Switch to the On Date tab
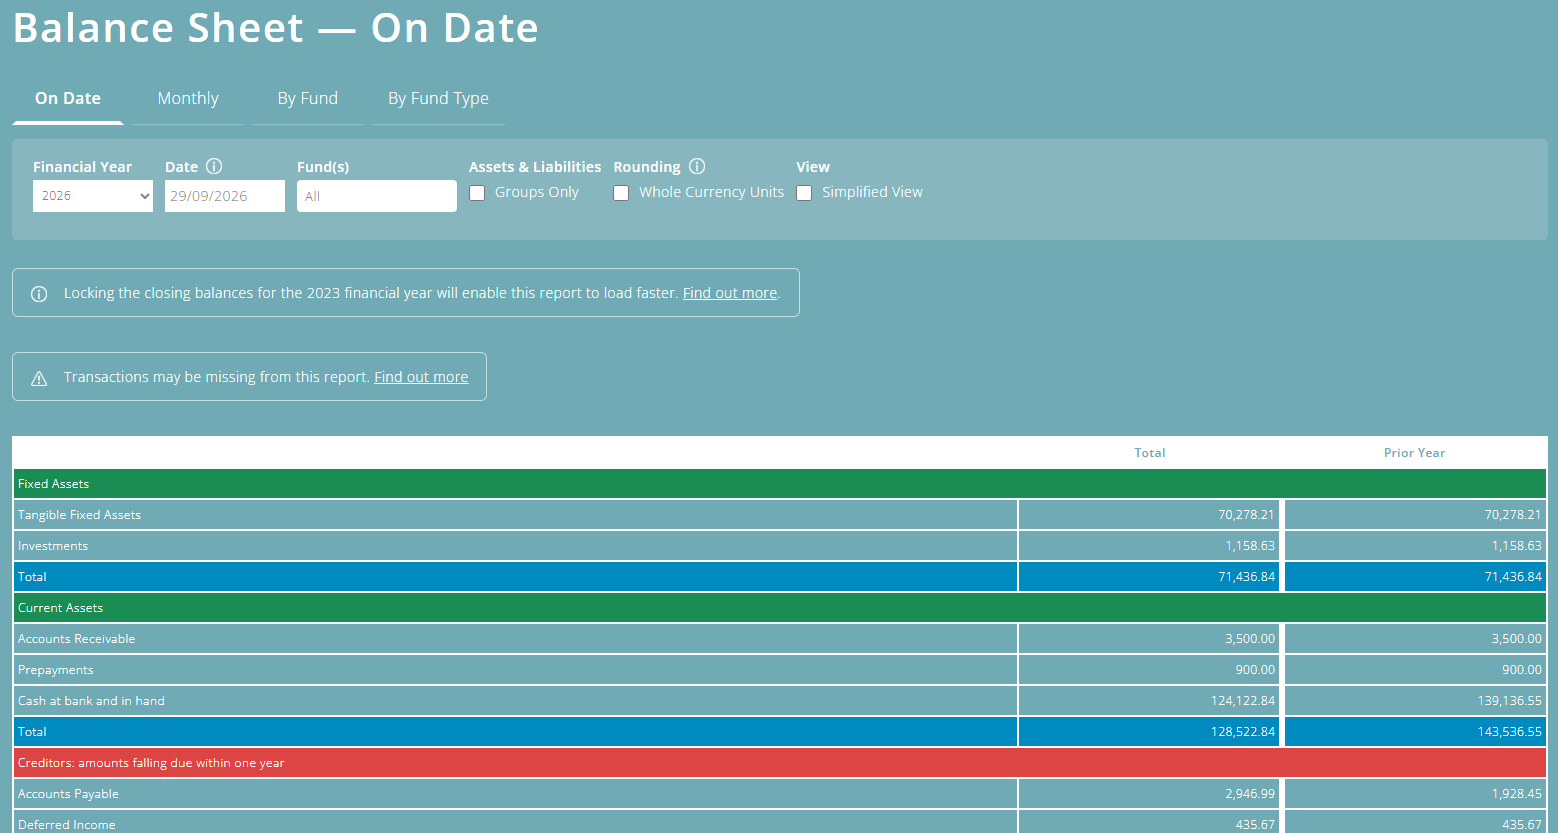Screen dimensions: 1558x833 click(68, 98)
